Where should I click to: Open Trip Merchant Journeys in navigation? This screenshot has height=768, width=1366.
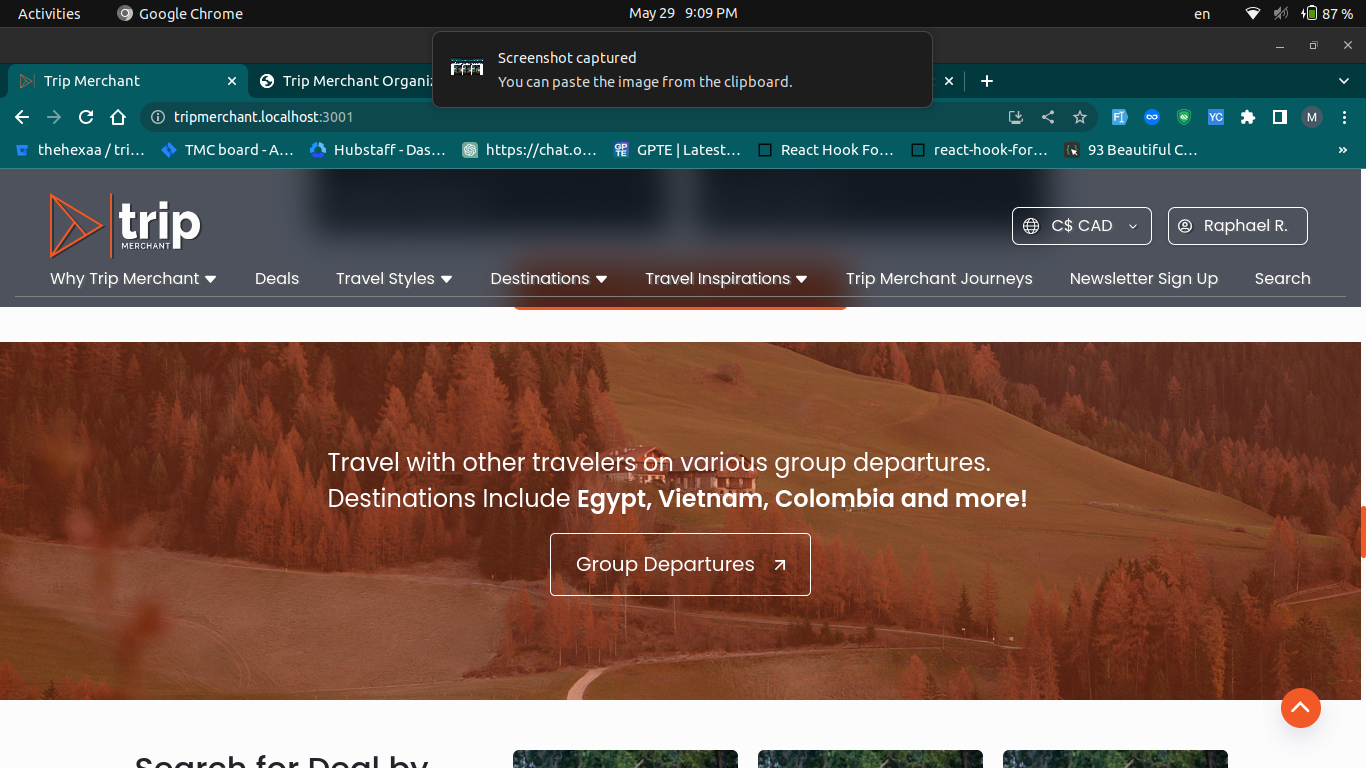pyautogui.click(x=939, y=279)
